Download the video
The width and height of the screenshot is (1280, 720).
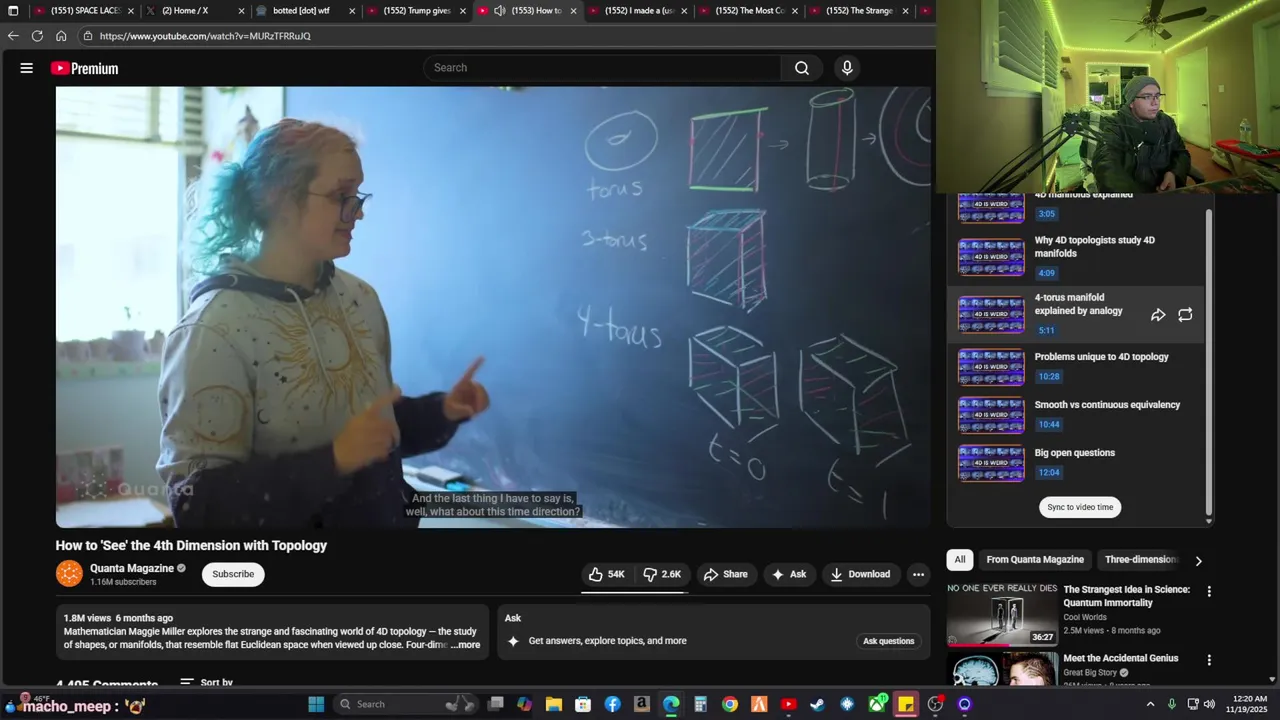click(860, 574)
